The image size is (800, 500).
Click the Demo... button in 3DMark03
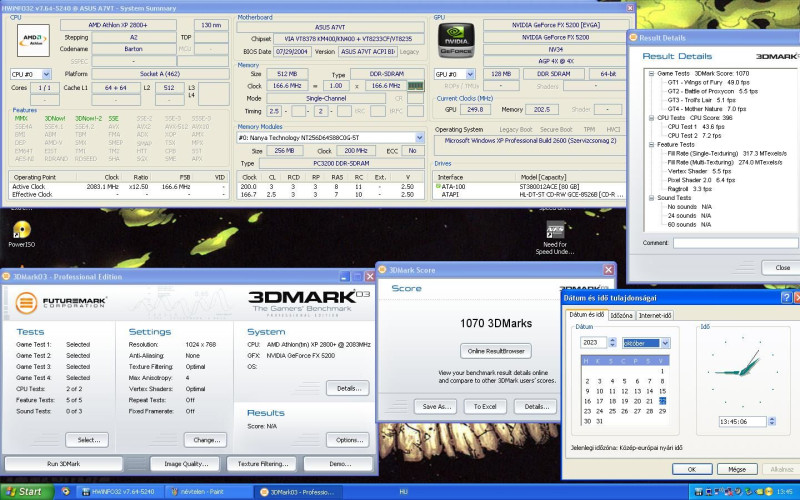point(338,464)
